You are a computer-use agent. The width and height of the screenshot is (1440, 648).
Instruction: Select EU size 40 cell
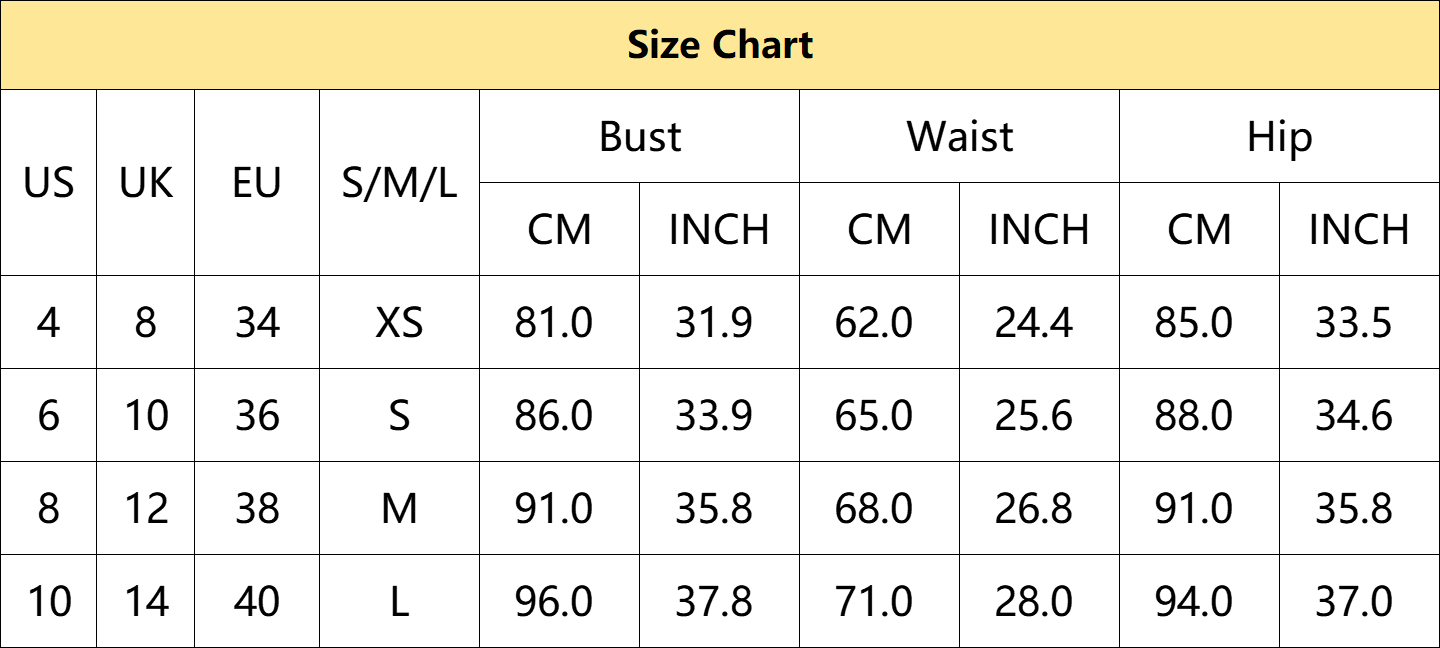(x=257, y=601)
